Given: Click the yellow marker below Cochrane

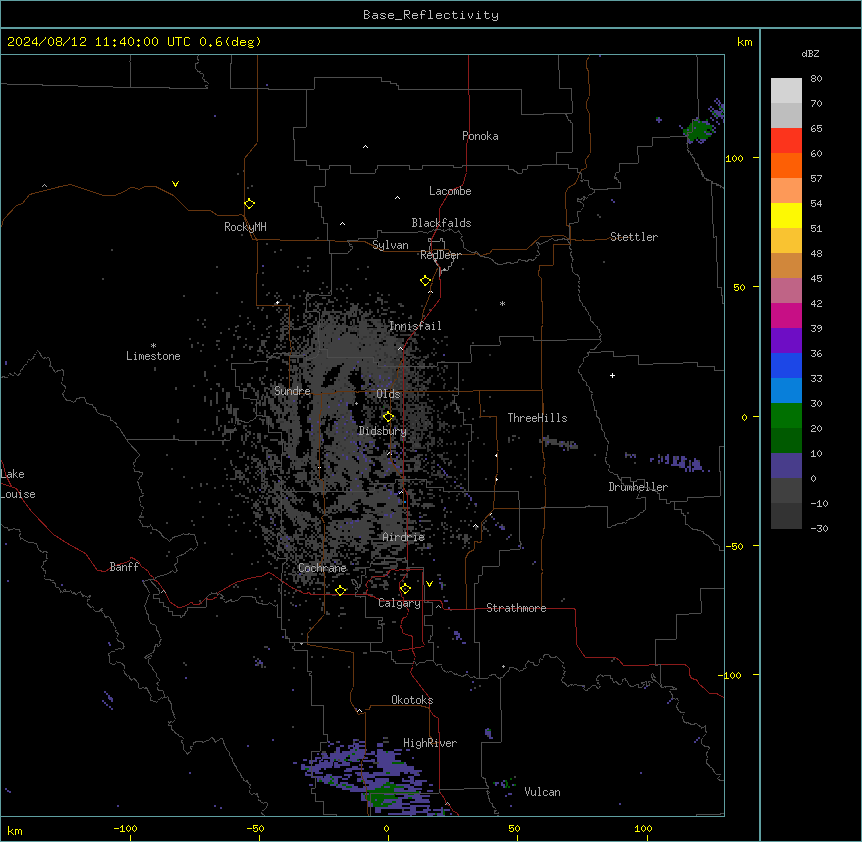Looking at the screenshot, I should (340, 590).
